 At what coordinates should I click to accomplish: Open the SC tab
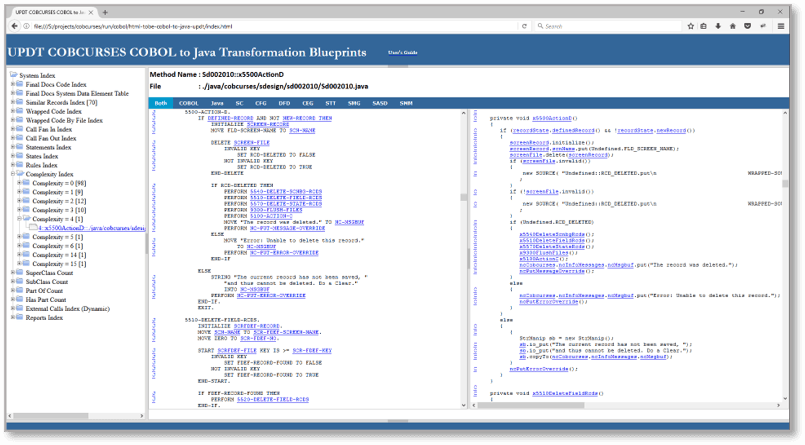pyautogui.click(x=239, y=103)
